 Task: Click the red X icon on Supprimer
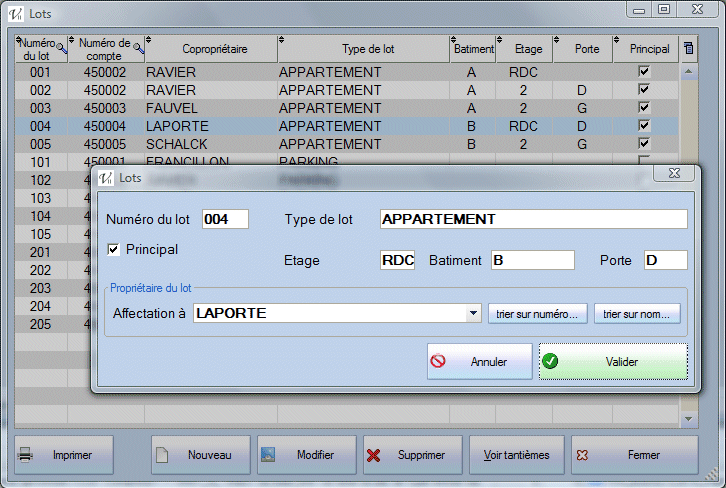[374, 455]
